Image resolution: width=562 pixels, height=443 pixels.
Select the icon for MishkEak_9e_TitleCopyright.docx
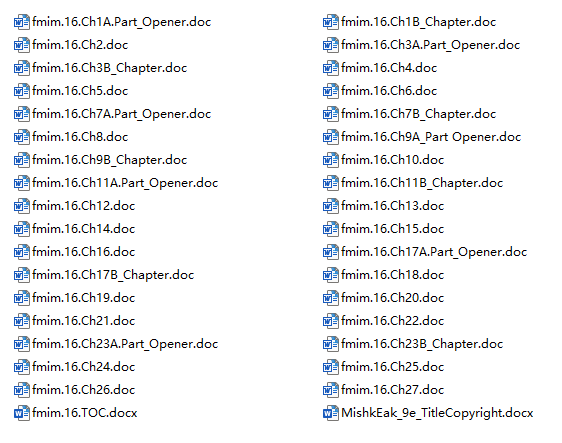(x=330, y=413)
